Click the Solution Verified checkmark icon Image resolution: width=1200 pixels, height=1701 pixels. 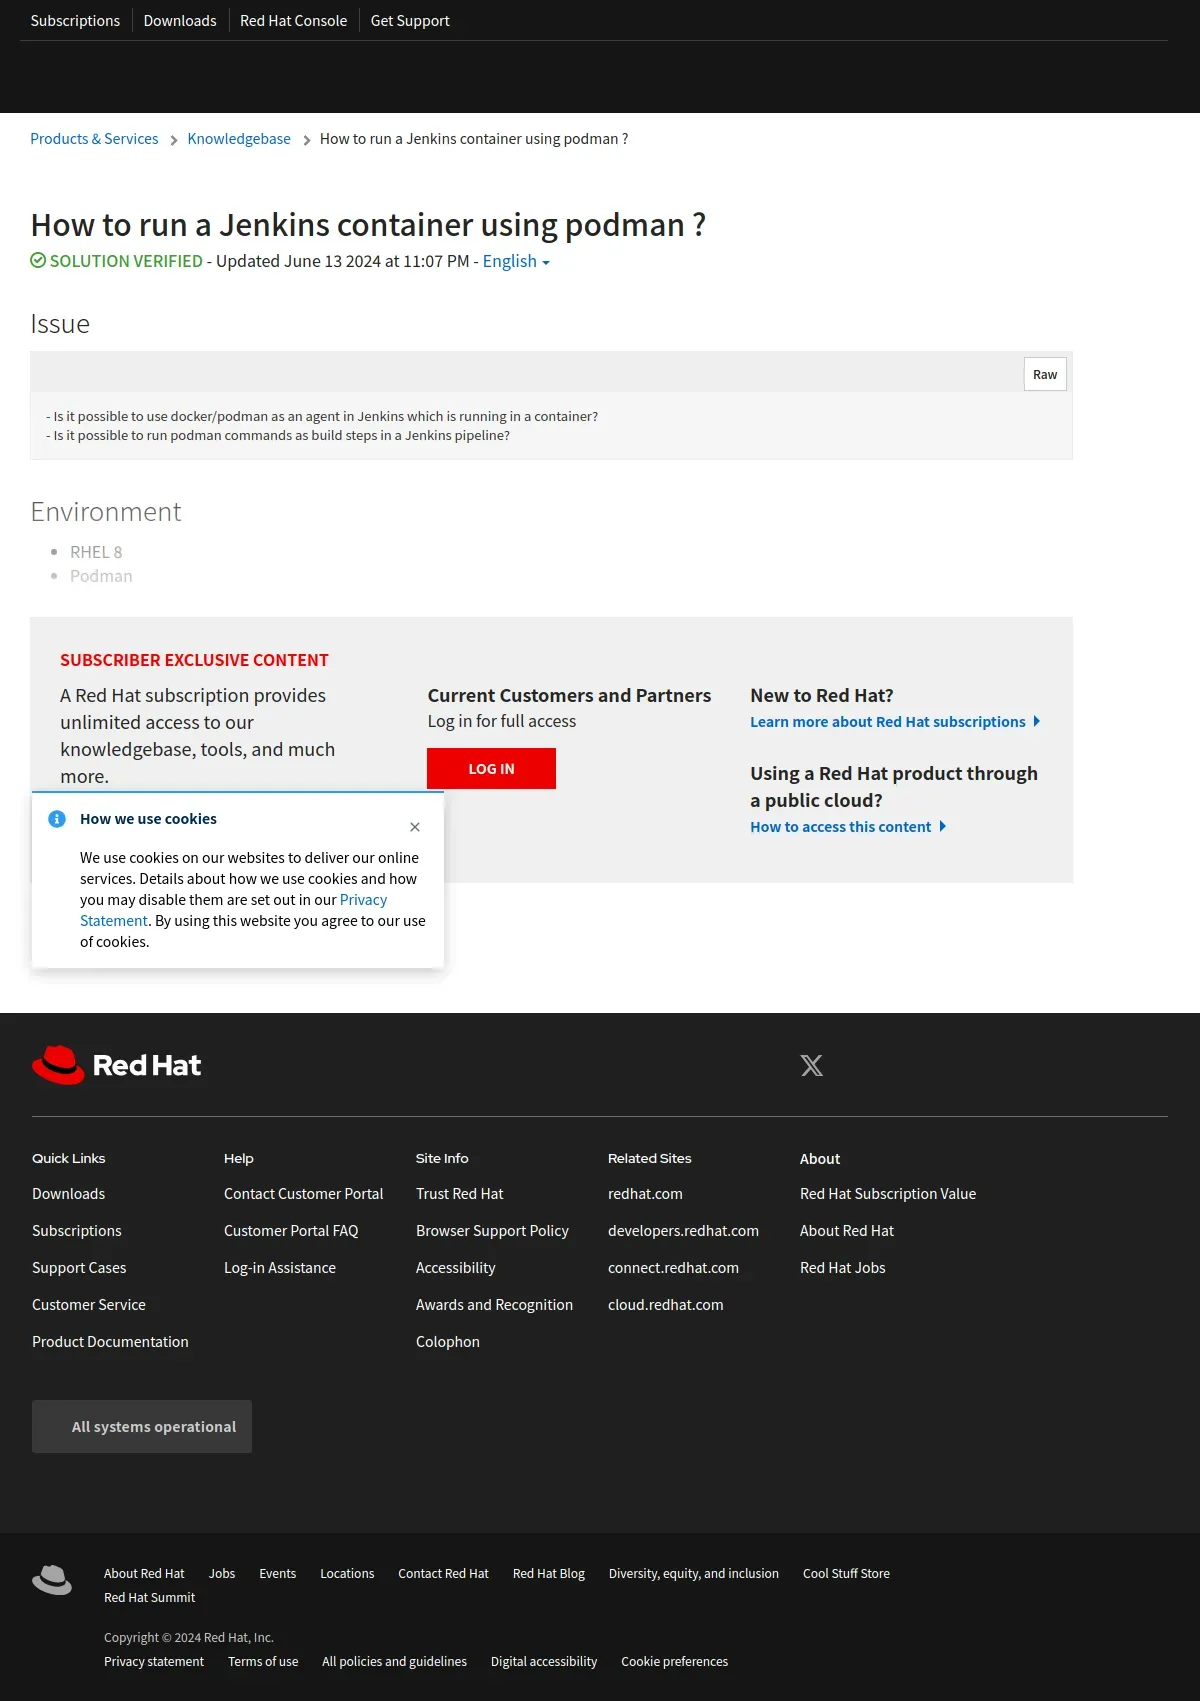click(38, 261)
